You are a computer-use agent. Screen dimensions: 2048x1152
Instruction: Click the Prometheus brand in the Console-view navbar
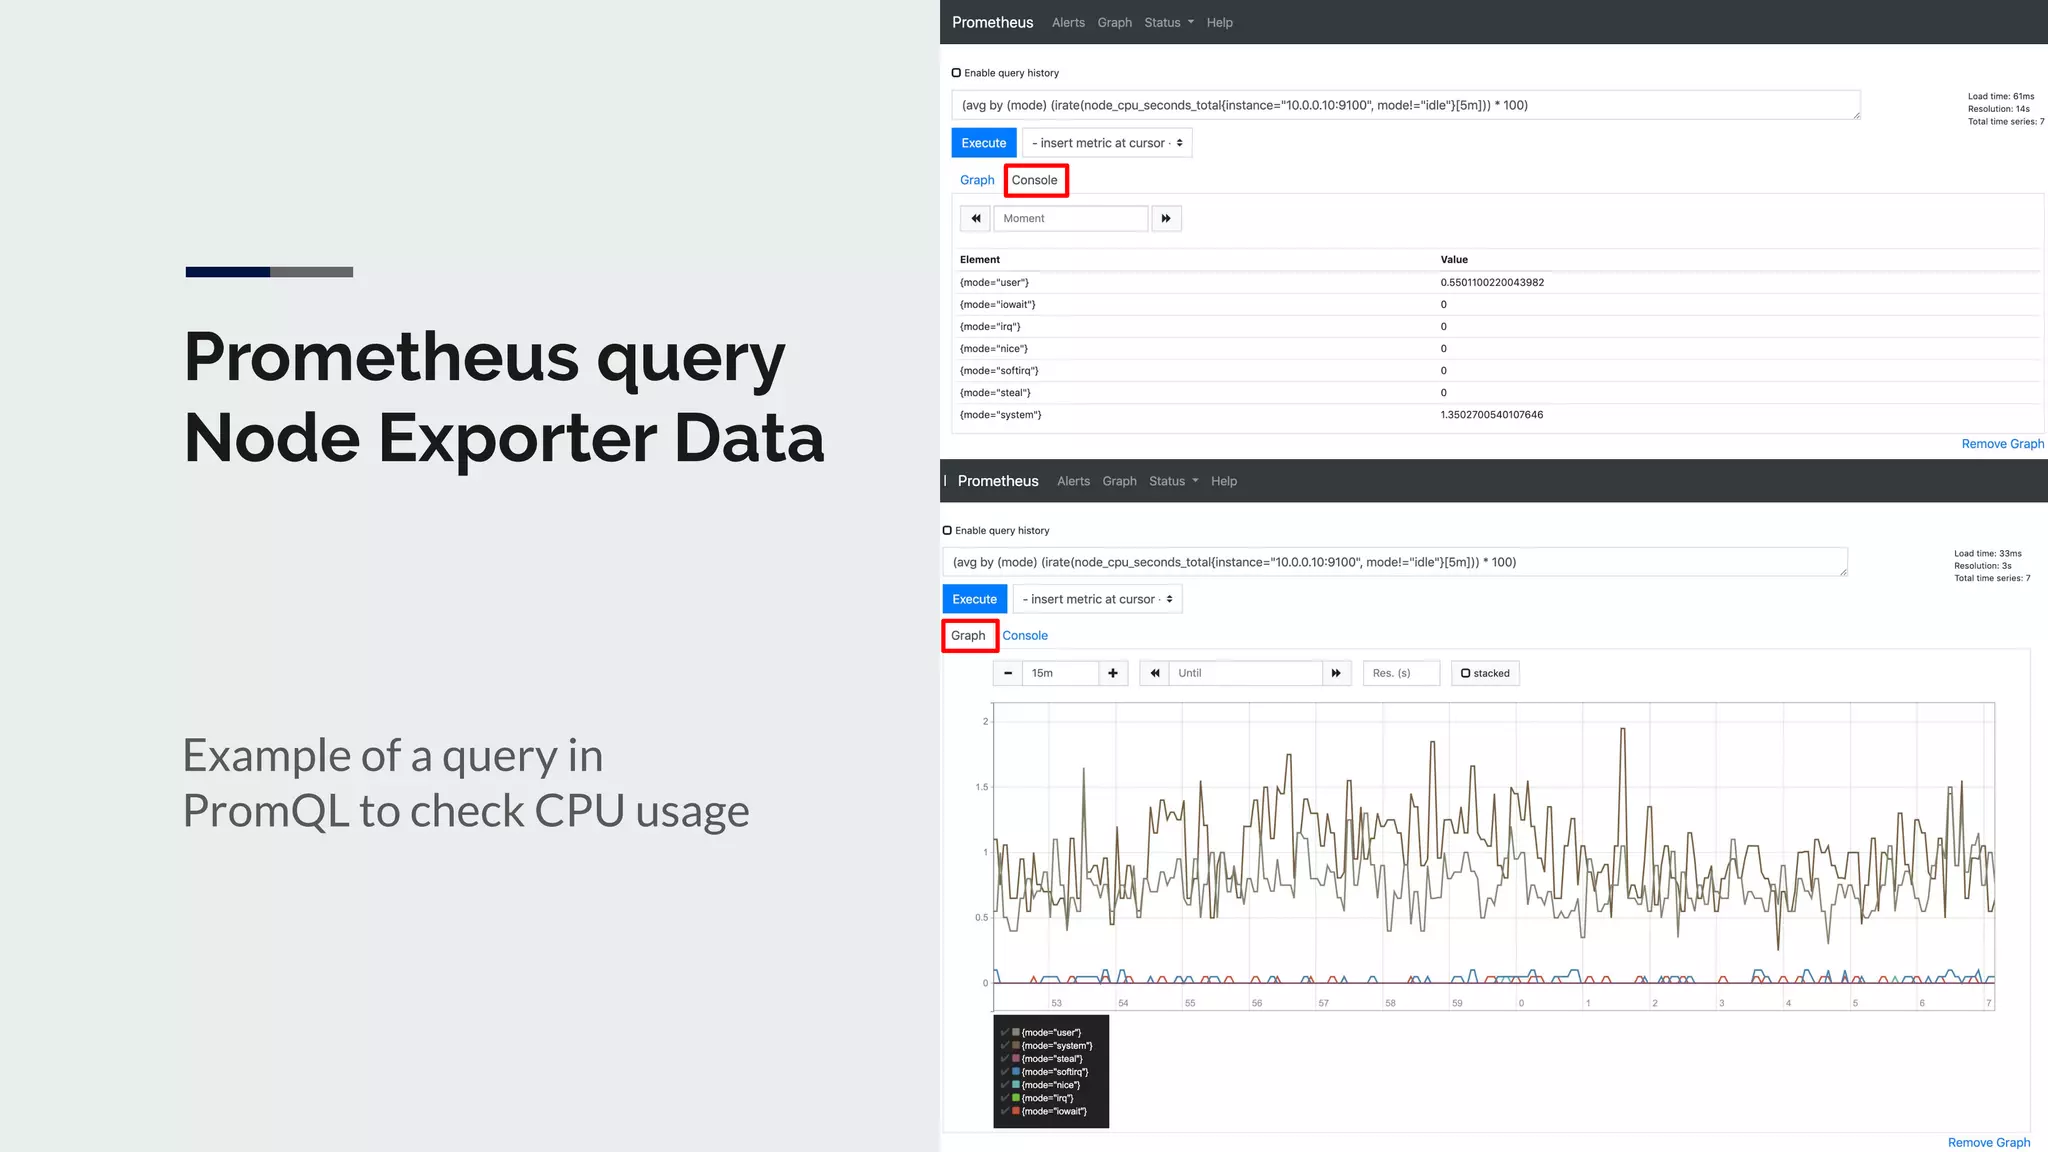pyautogui.click(x=992, y=22)
